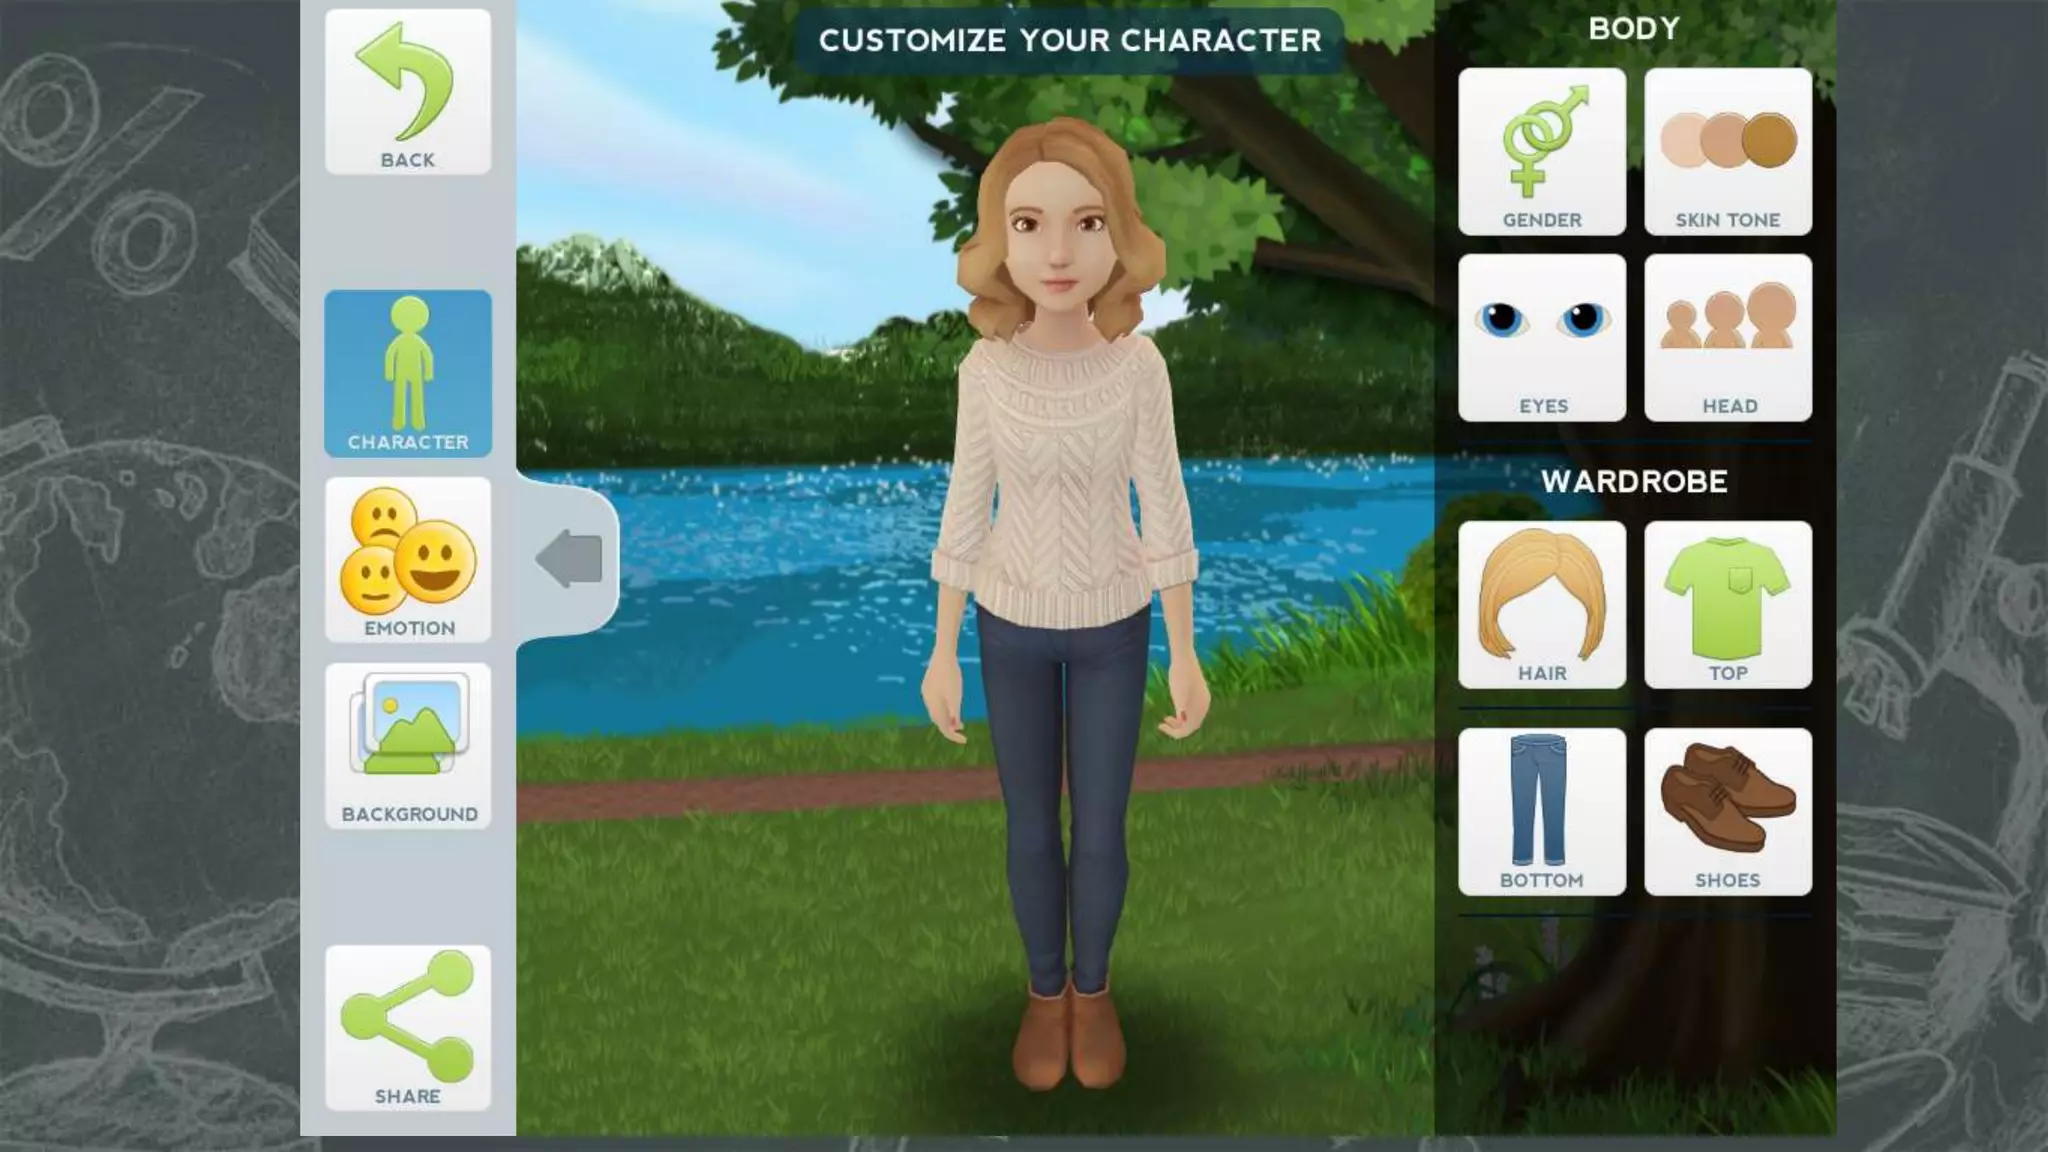Click the Body section heading
The width and height of the screenshot is (2048, 1152).
click(1633, 28)
